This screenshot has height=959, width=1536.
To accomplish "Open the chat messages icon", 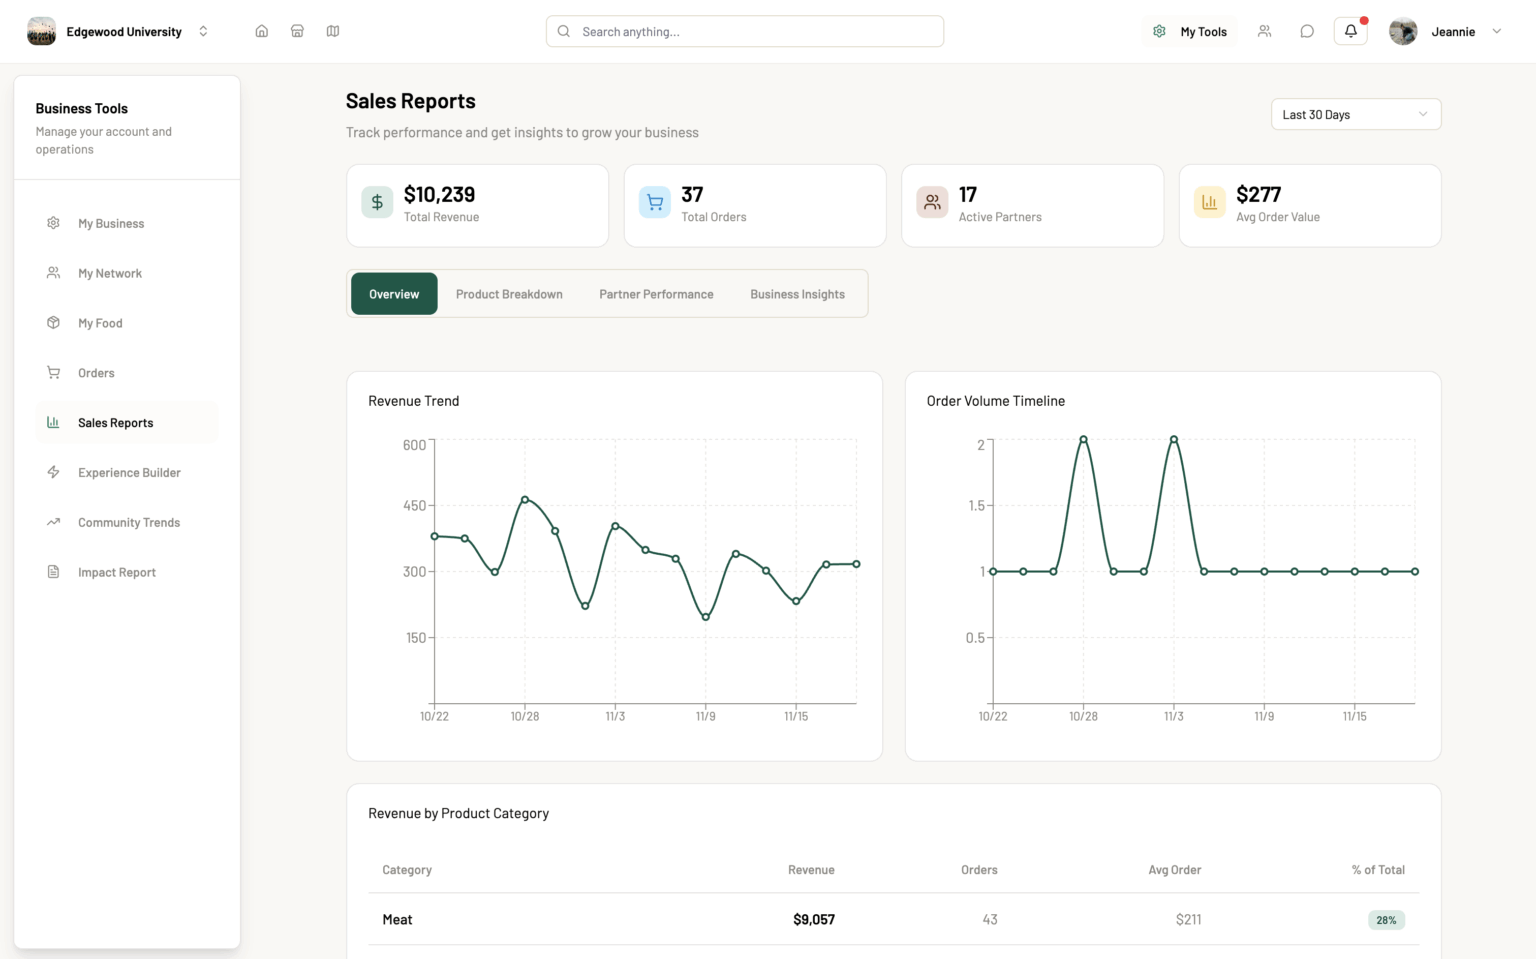I will [x=1306, y=31].
